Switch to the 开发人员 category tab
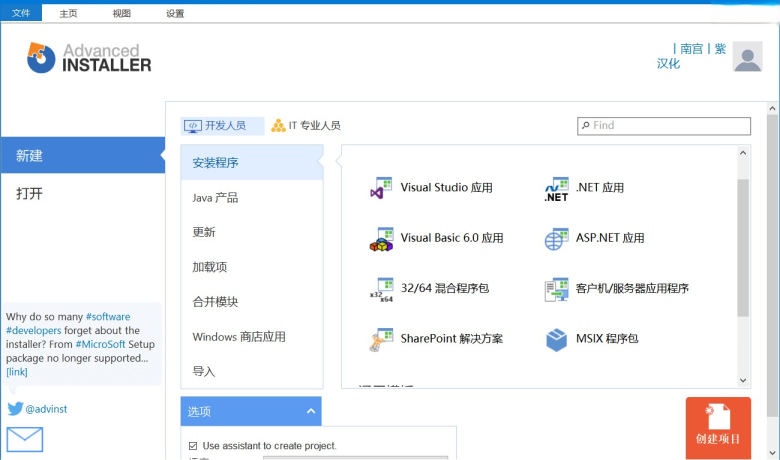The image size is (780, 460). pyautogui.click(x=222, y=126)
